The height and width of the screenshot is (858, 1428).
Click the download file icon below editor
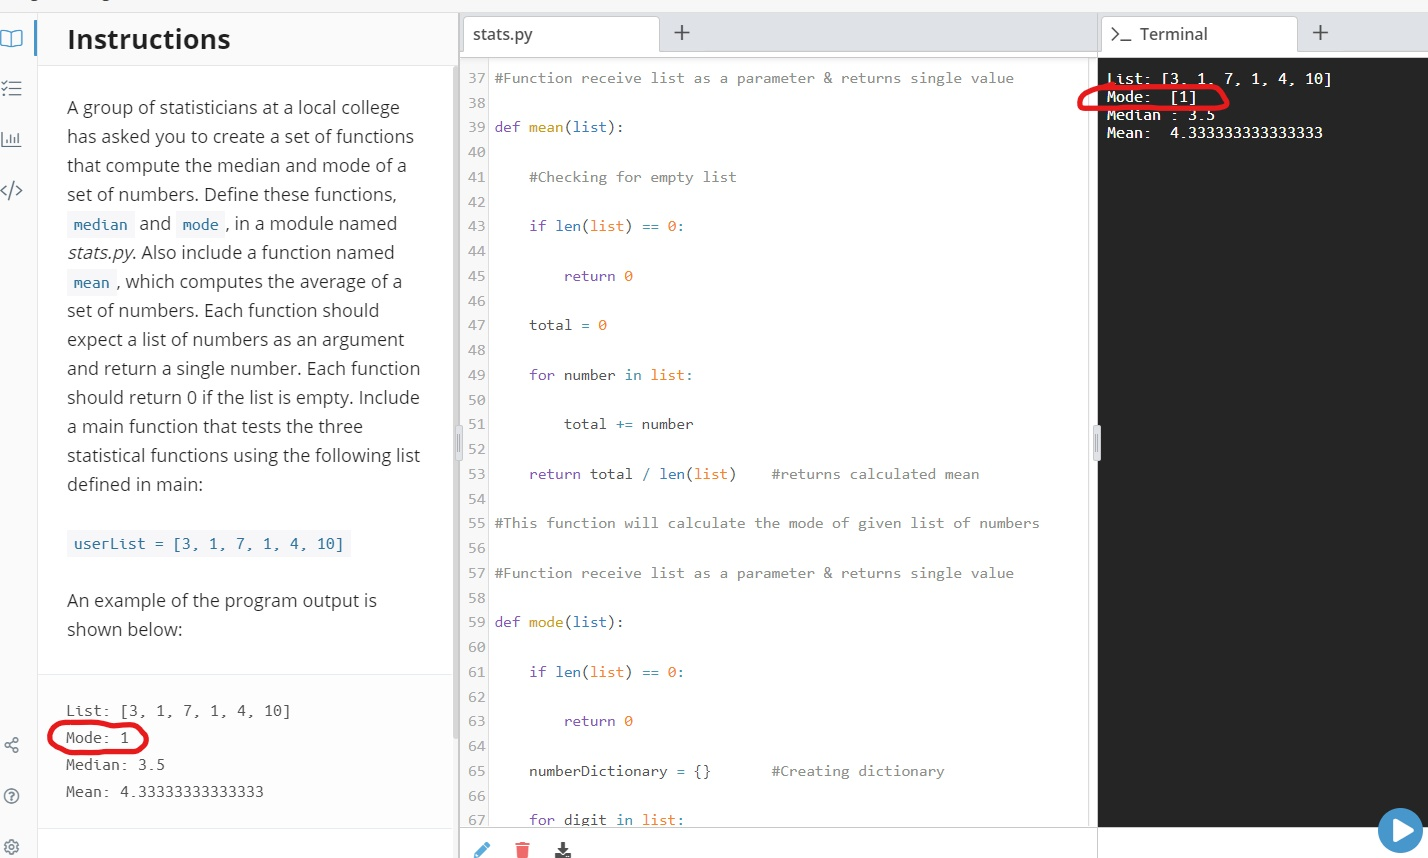pyautogui.click(x=563, y=850)
